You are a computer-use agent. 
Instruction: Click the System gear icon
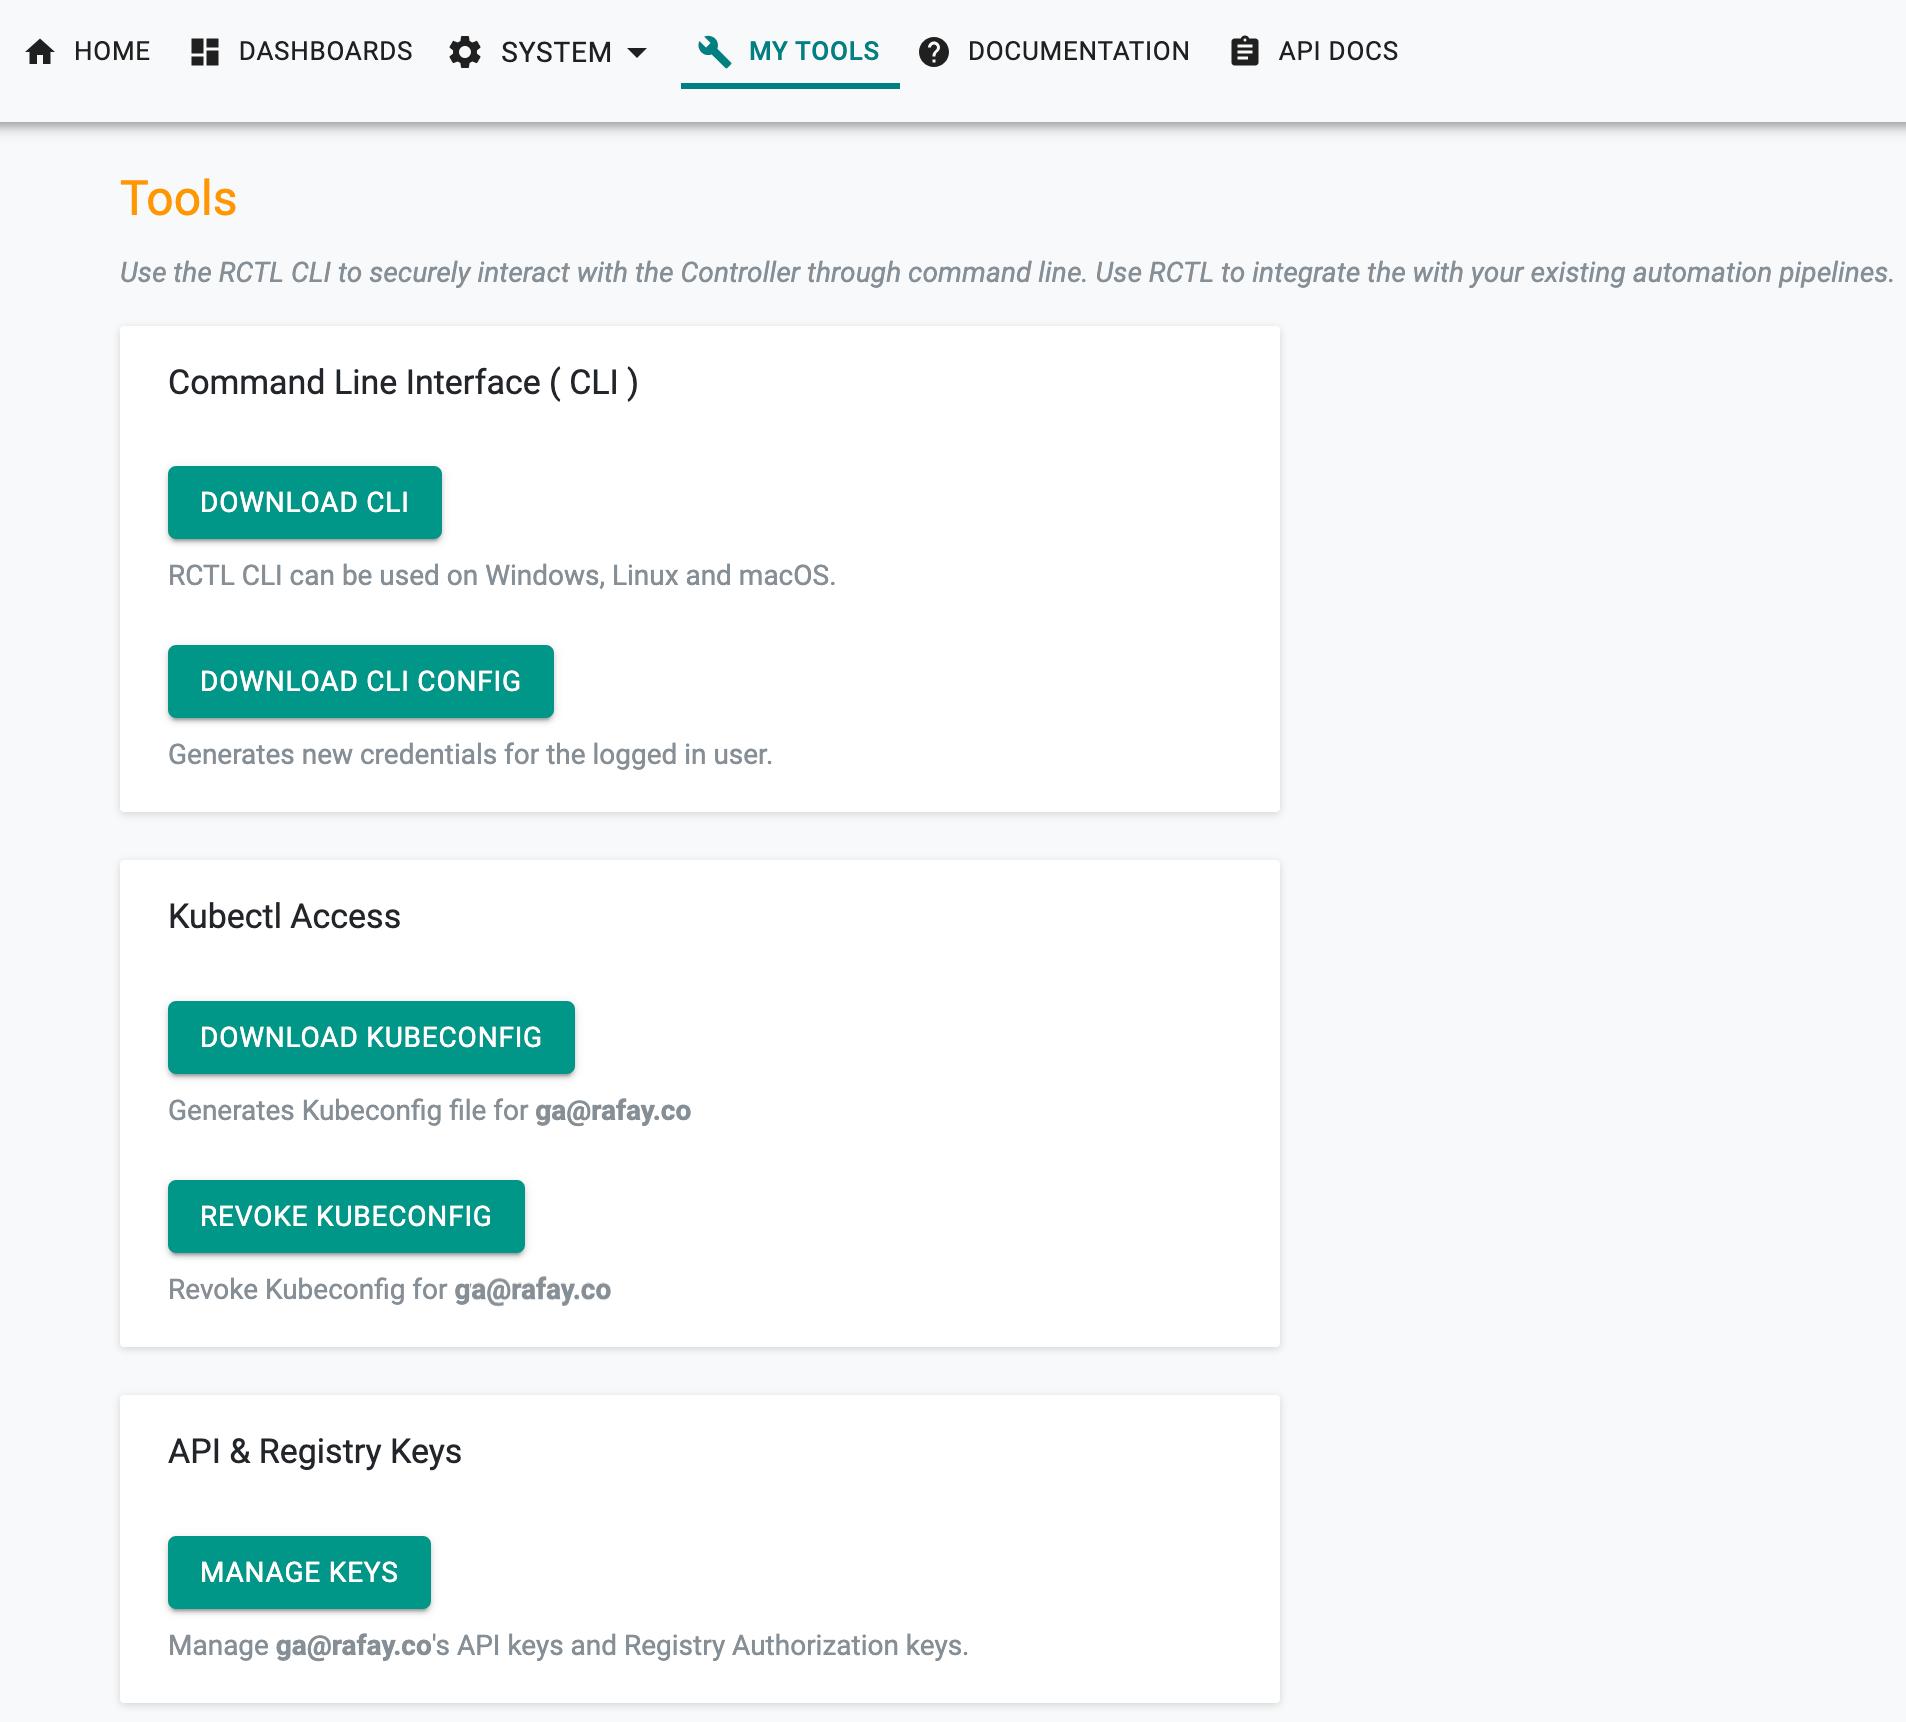pos(465,52)
